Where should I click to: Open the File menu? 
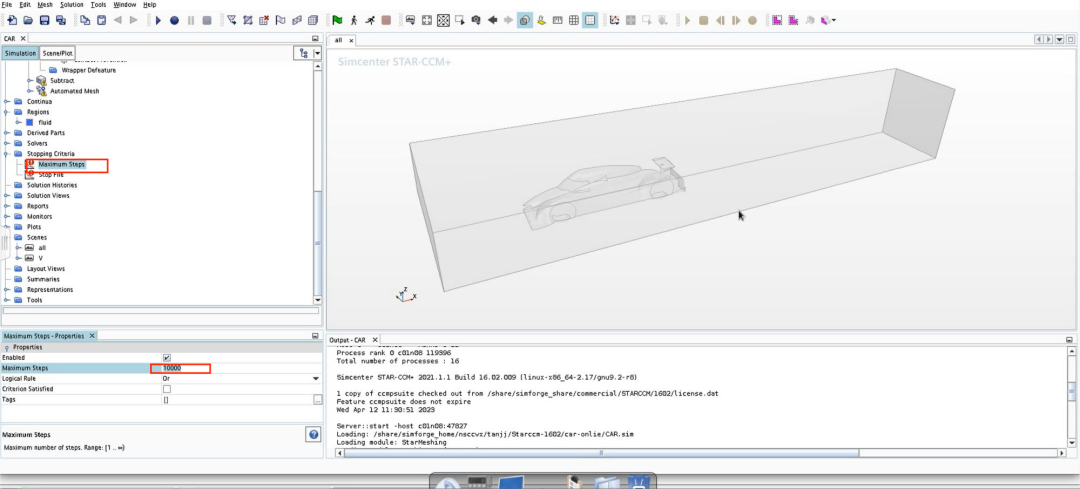pos(6,5)
